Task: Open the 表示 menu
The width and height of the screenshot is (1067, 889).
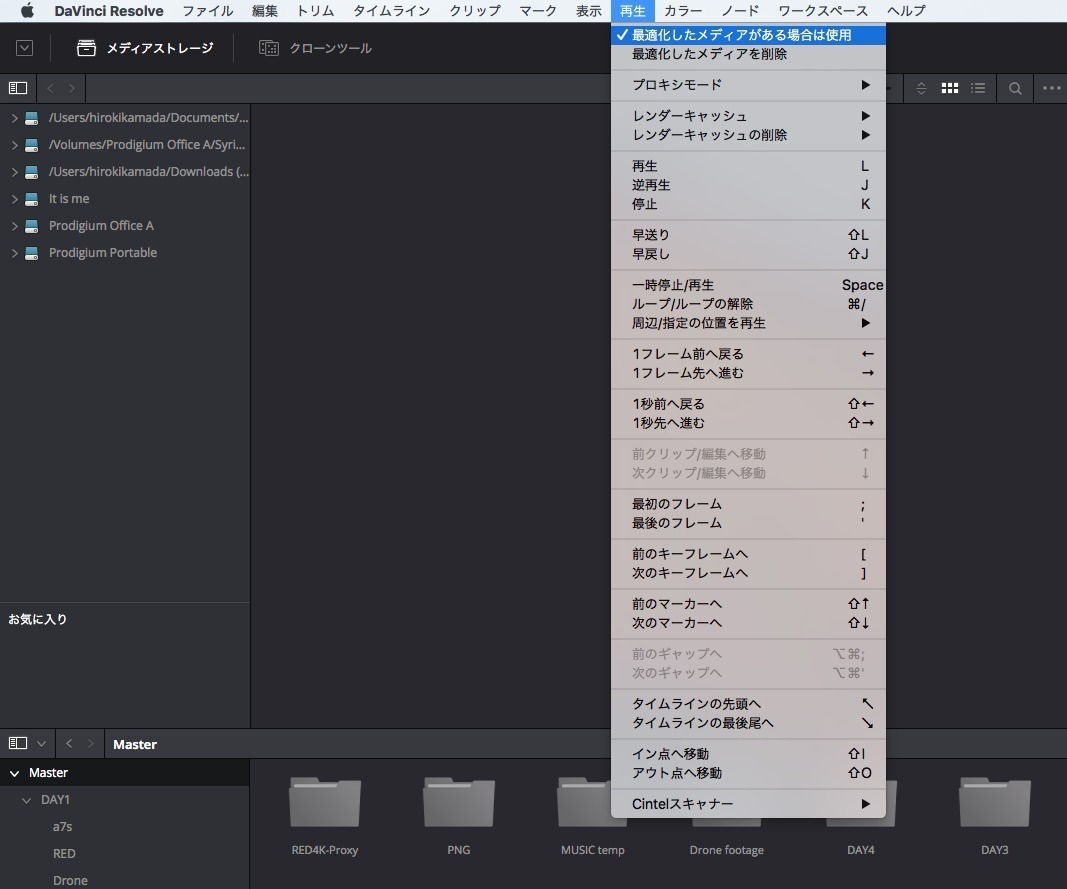Action: [589, 11]
